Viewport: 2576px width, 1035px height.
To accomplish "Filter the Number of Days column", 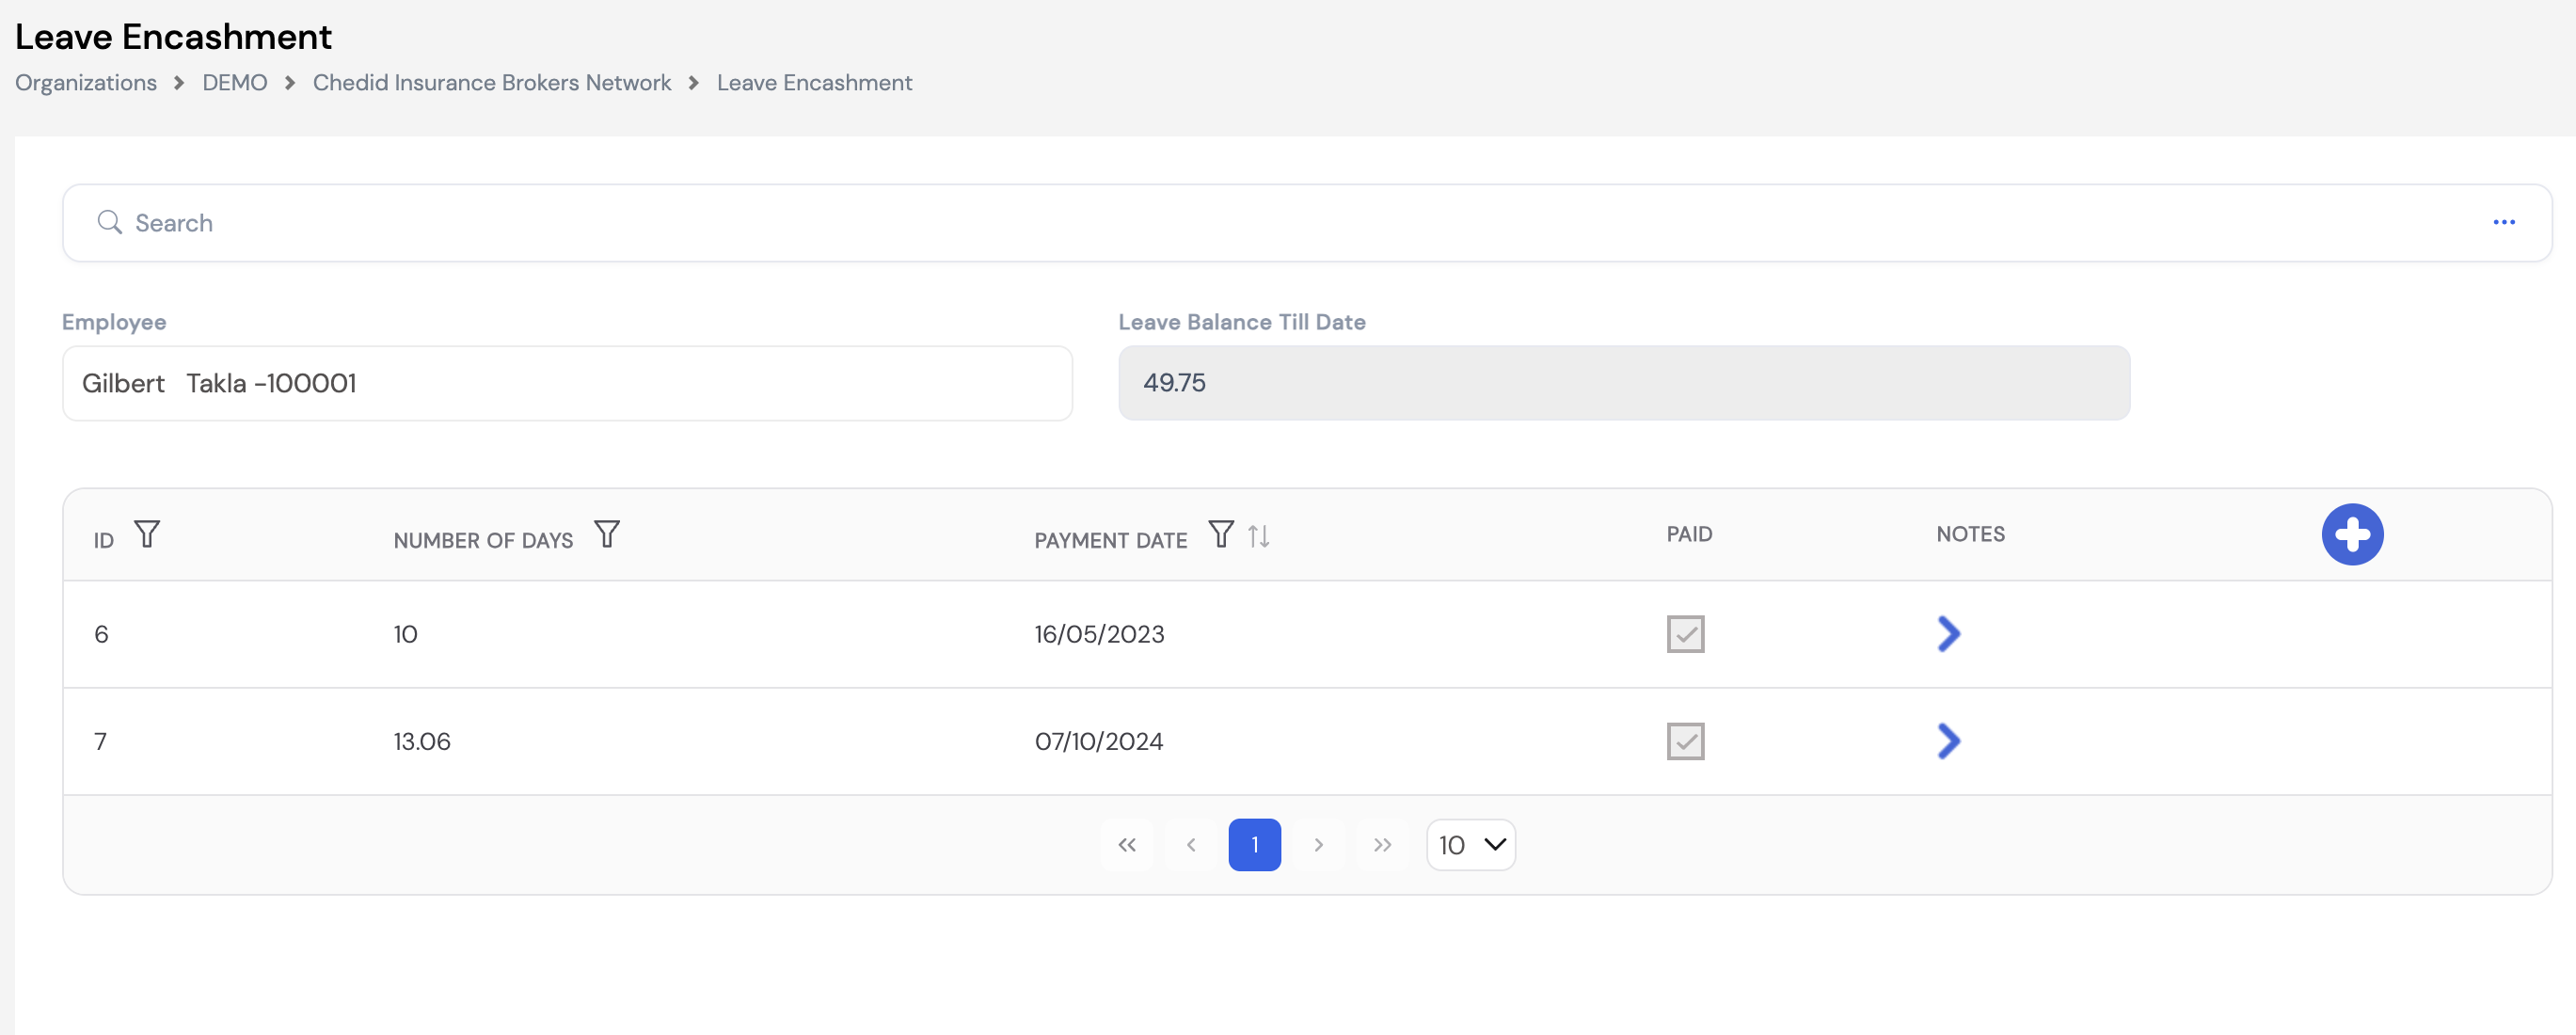I will coord(607,534).
